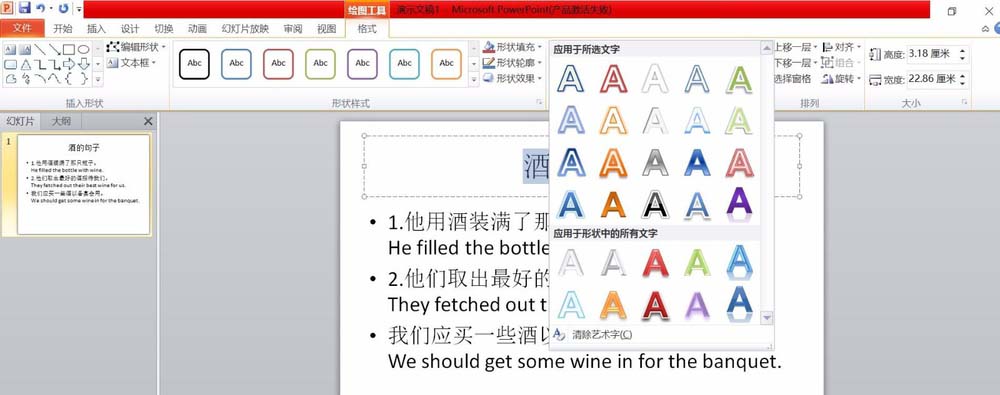The width and height of the screenshot is (1000, 395).
Task: Switch to the Review (审阅) tab
Action: [x=293, y=29]
